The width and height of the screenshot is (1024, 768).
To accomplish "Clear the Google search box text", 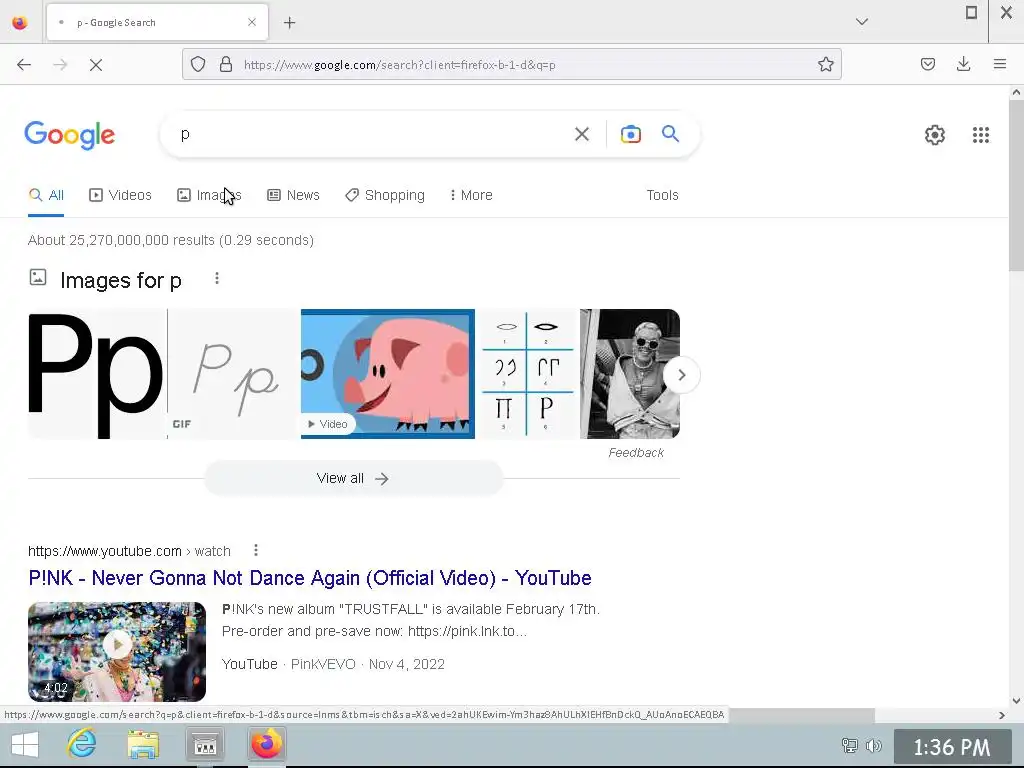I will [x=581, y=134].
